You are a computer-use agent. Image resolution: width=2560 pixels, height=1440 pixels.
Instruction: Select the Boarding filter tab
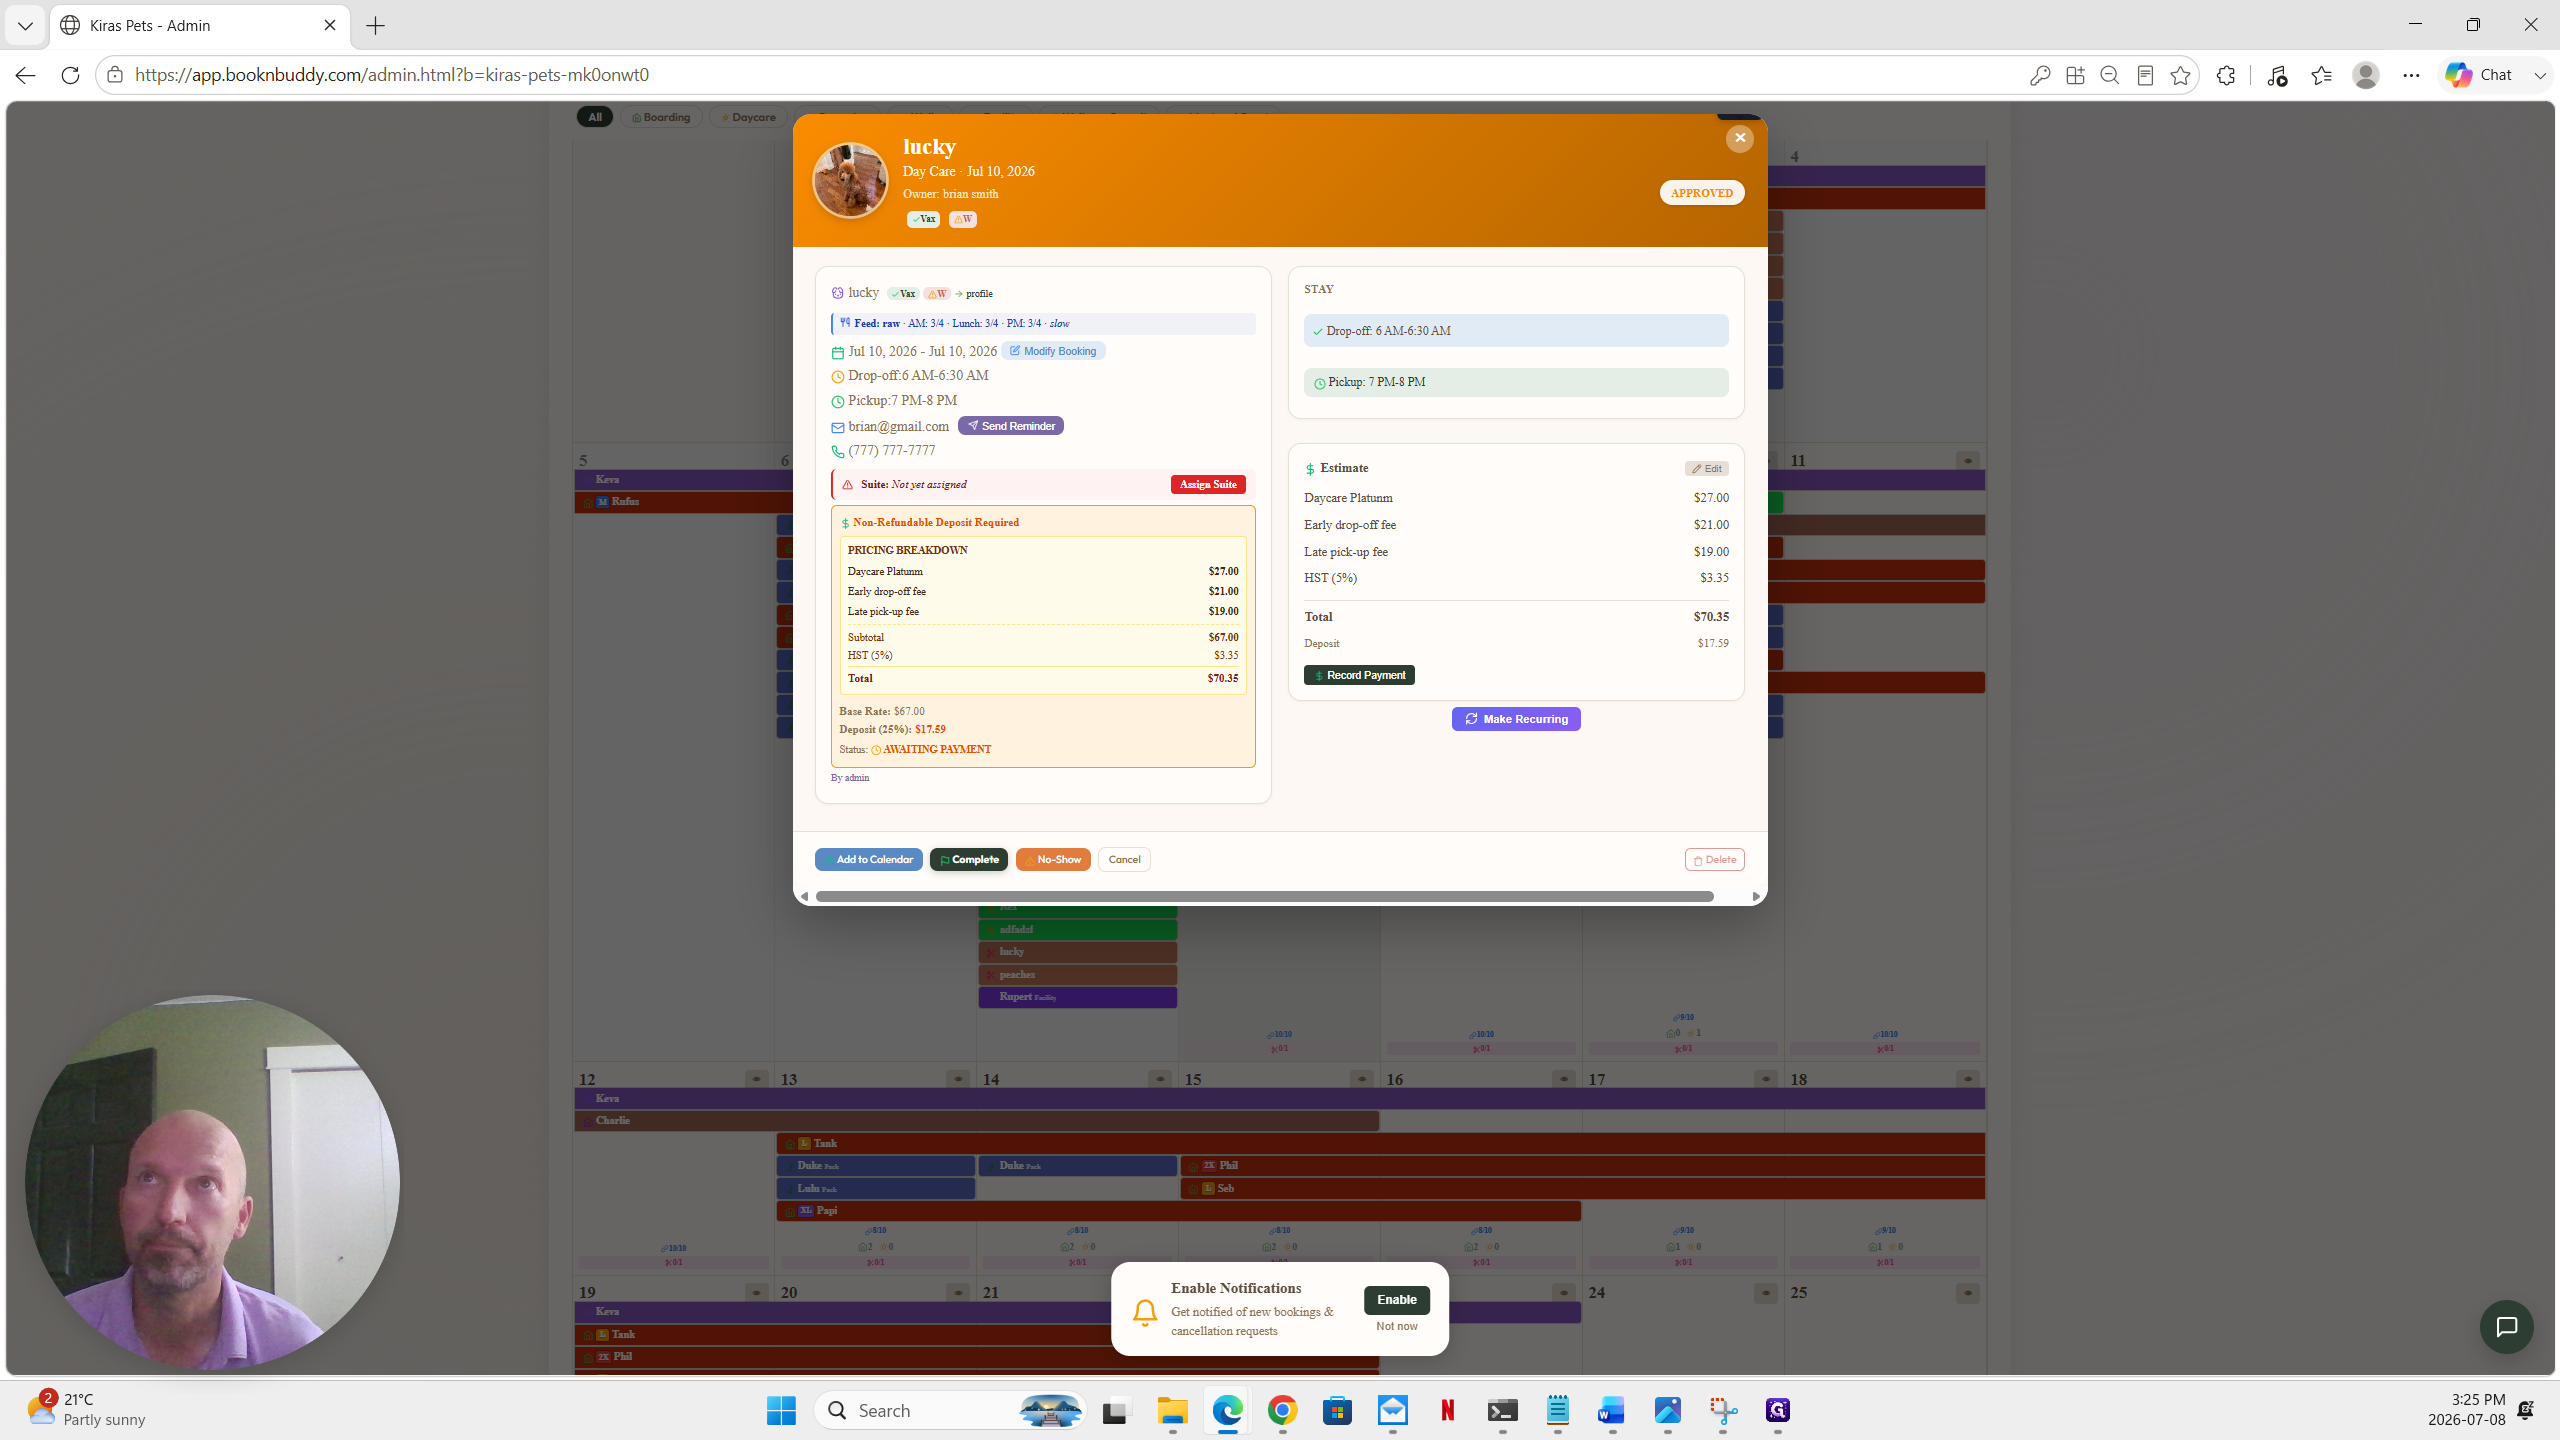(661, 117)
